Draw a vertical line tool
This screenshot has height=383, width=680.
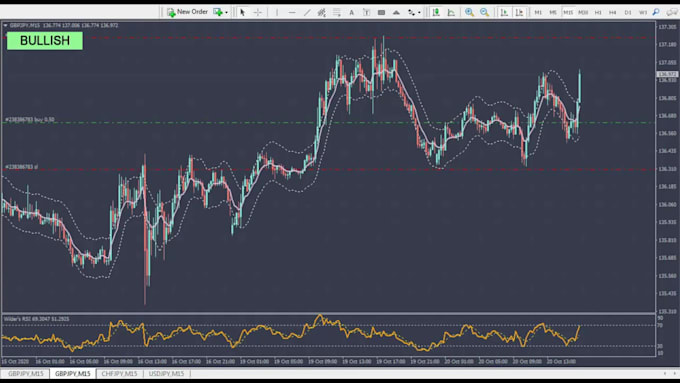point(277,13)
